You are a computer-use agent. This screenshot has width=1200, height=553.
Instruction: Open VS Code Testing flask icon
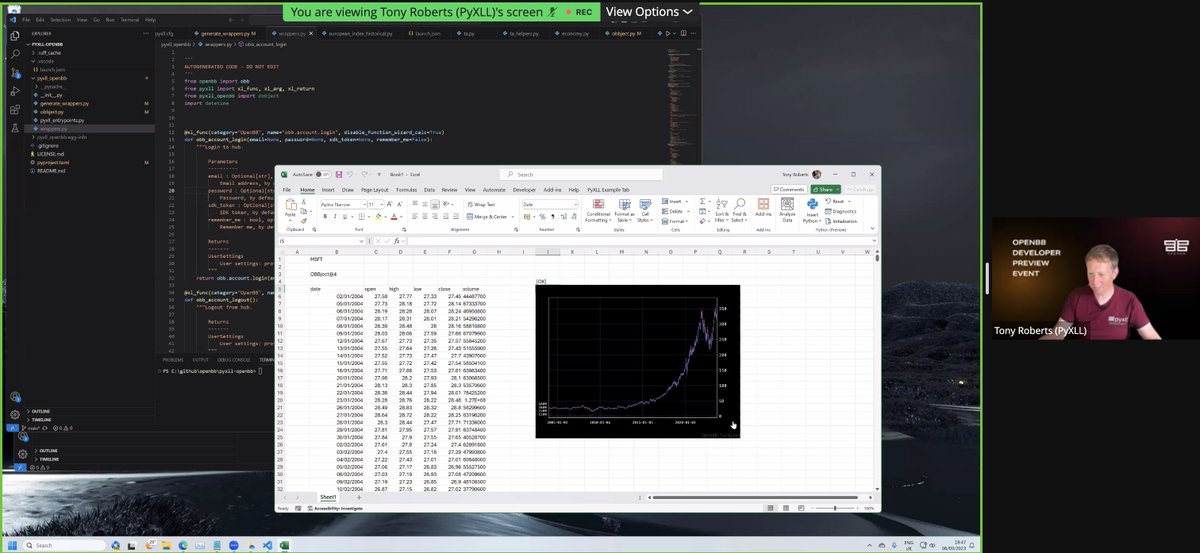point(15,130)
